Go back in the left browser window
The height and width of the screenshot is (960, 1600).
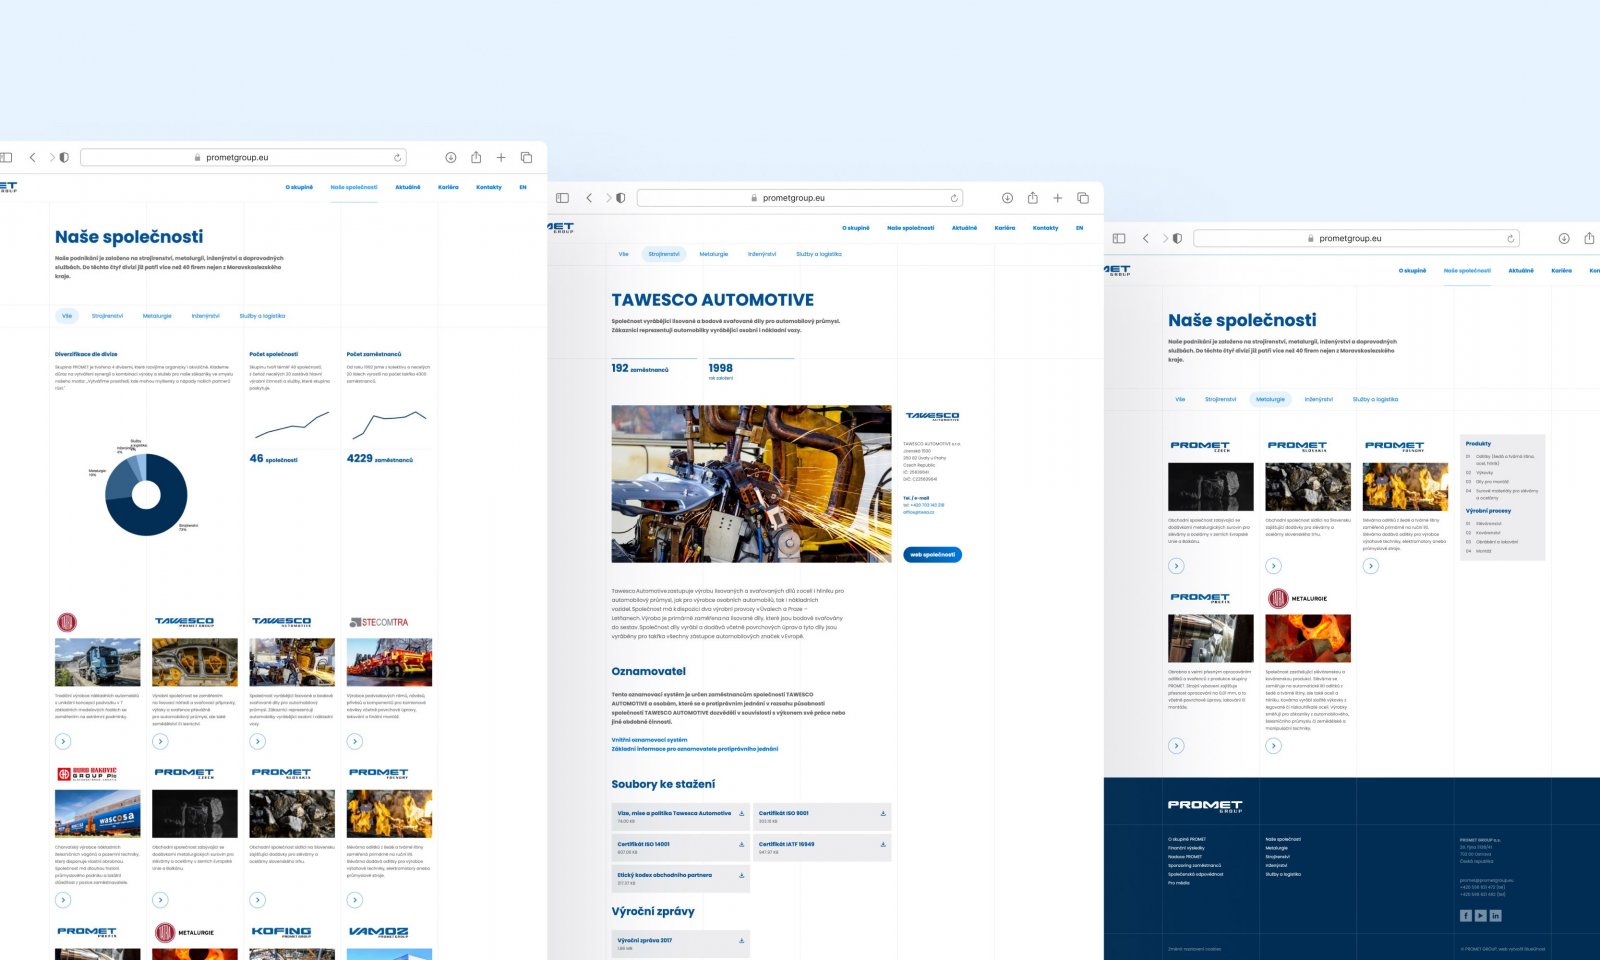[x=32, y=157]
